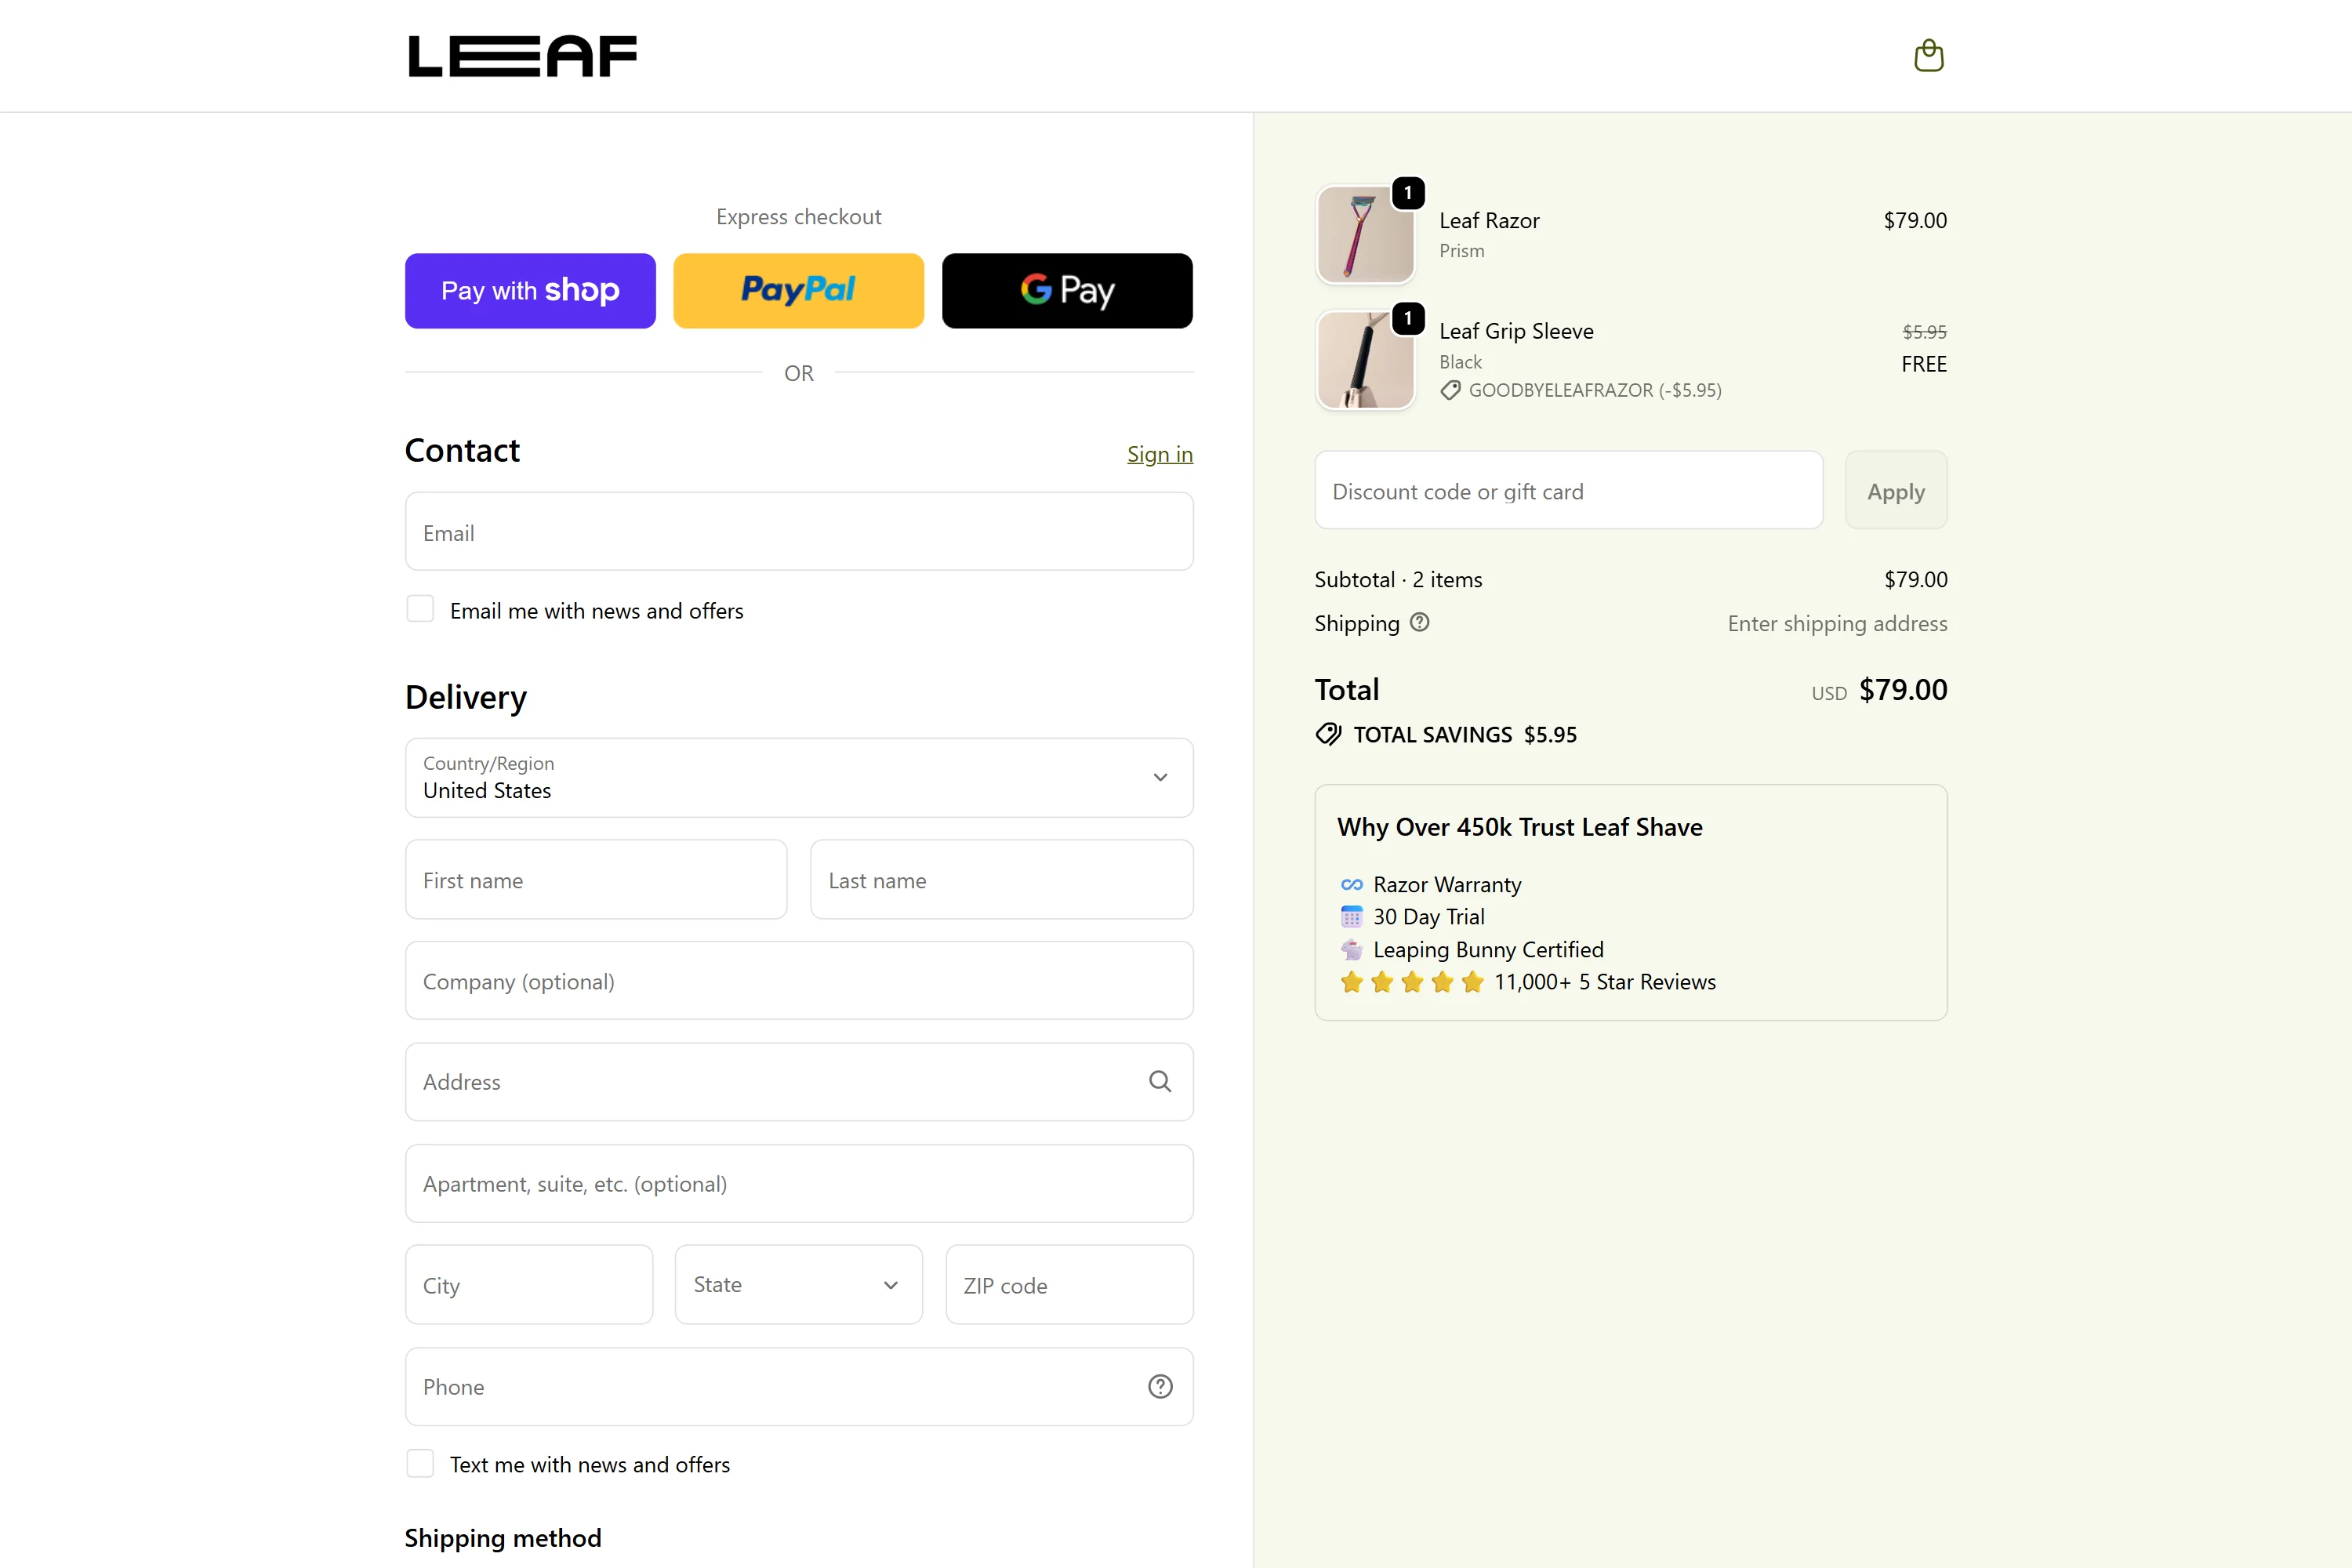Click the Apply discount button
The width and height of the screenshot is (2352, 1568).
pyautogui.click(x=1895, y=491)
